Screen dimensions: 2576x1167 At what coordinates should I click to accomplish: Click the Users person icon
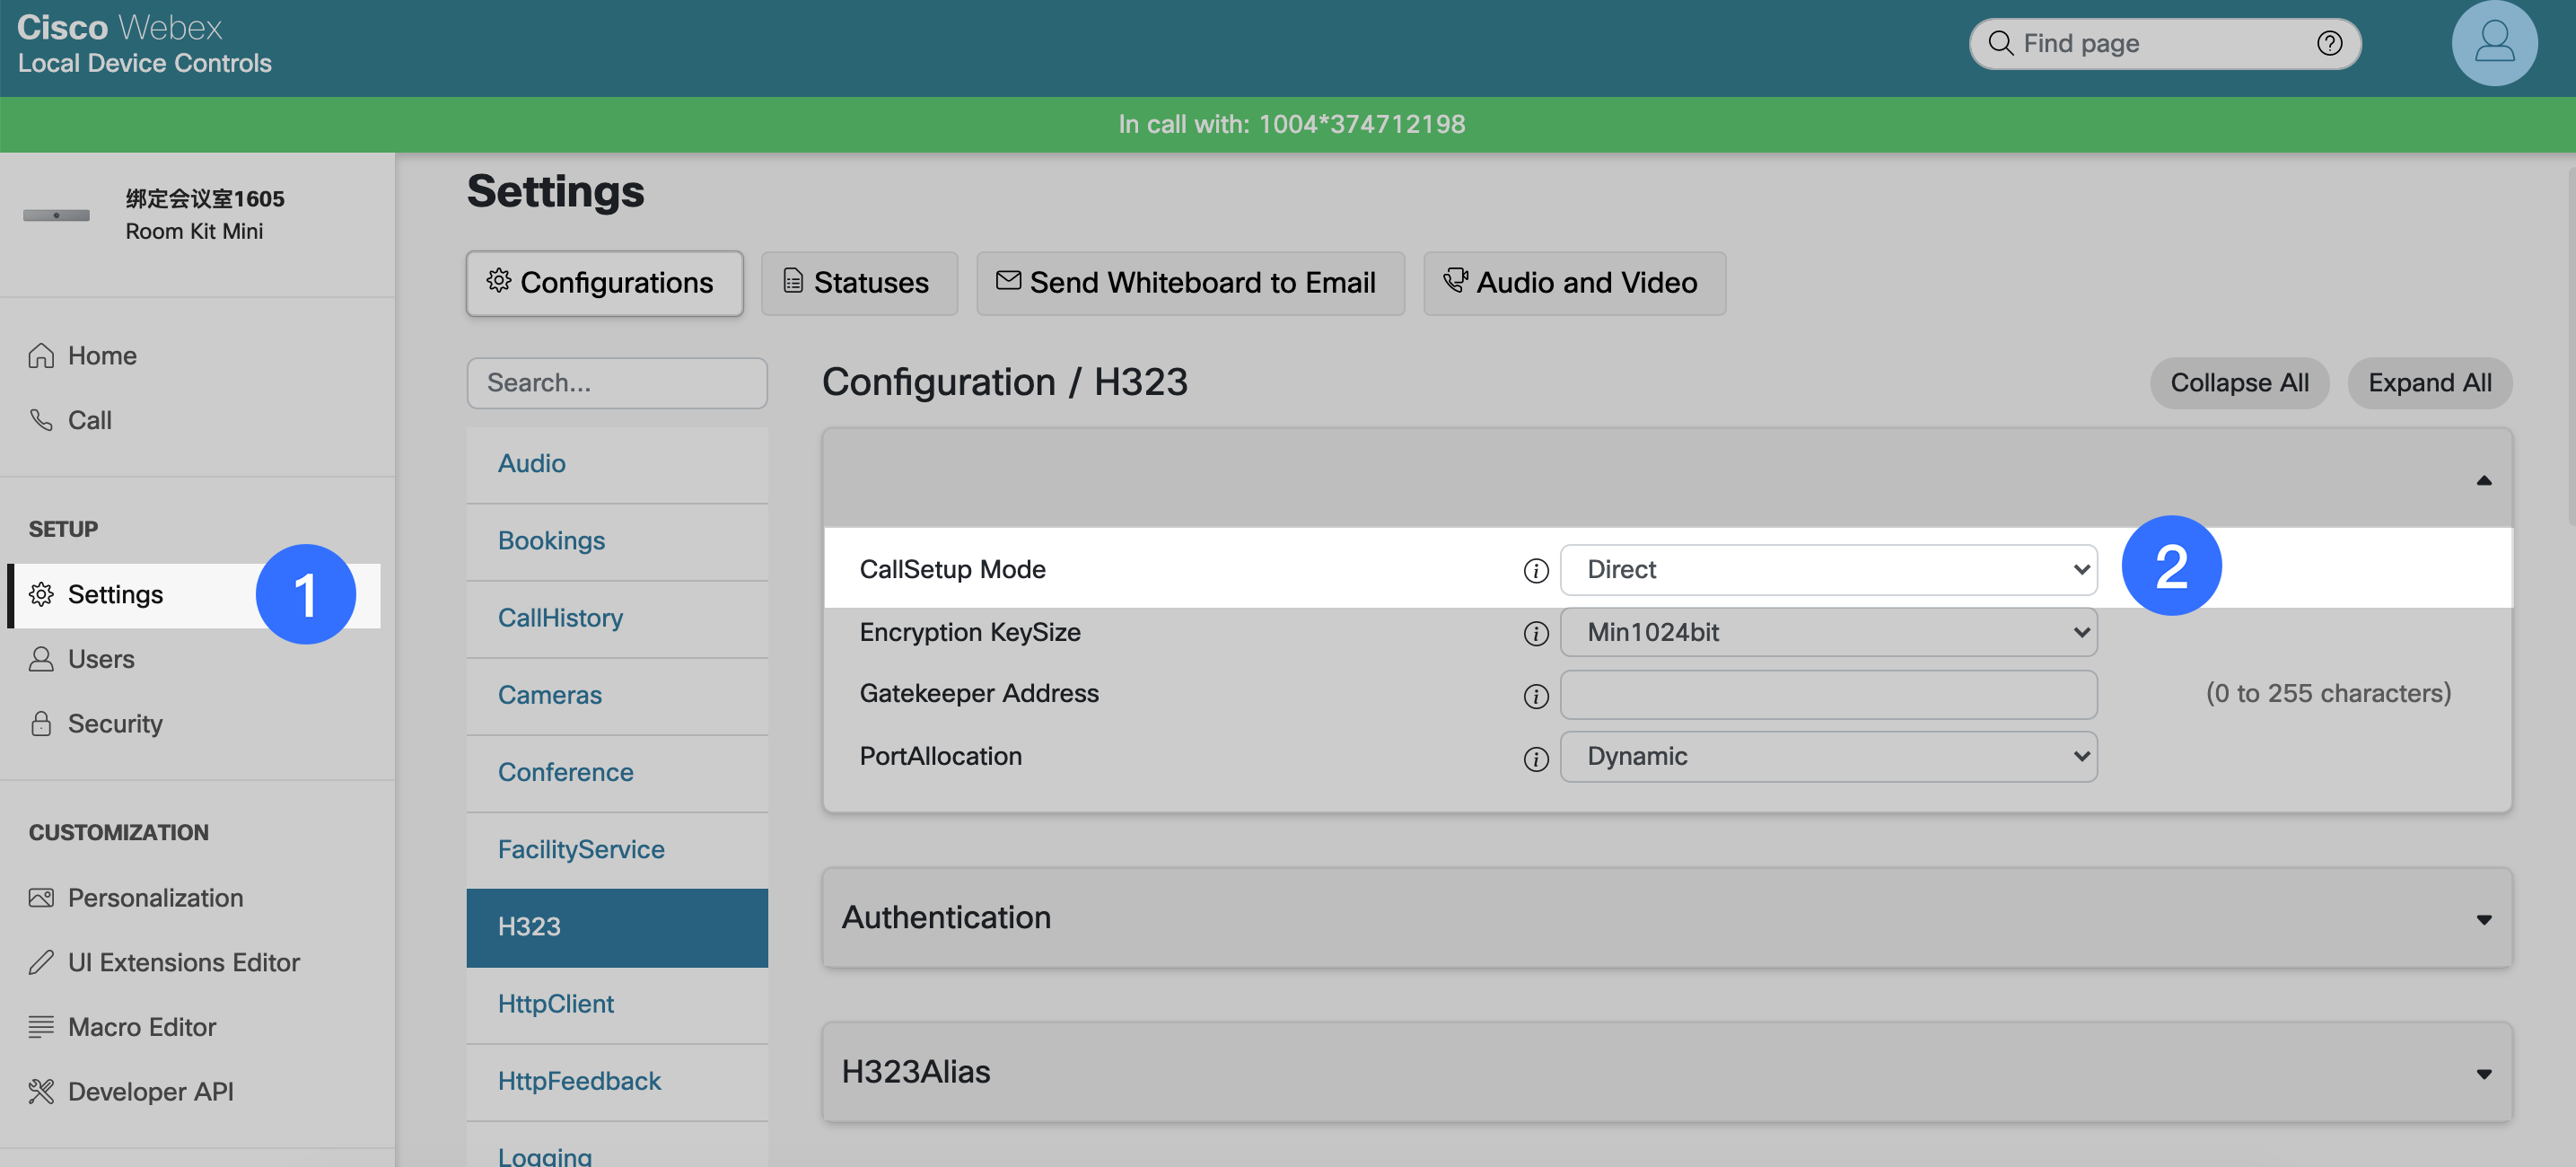tap(41, 659)
